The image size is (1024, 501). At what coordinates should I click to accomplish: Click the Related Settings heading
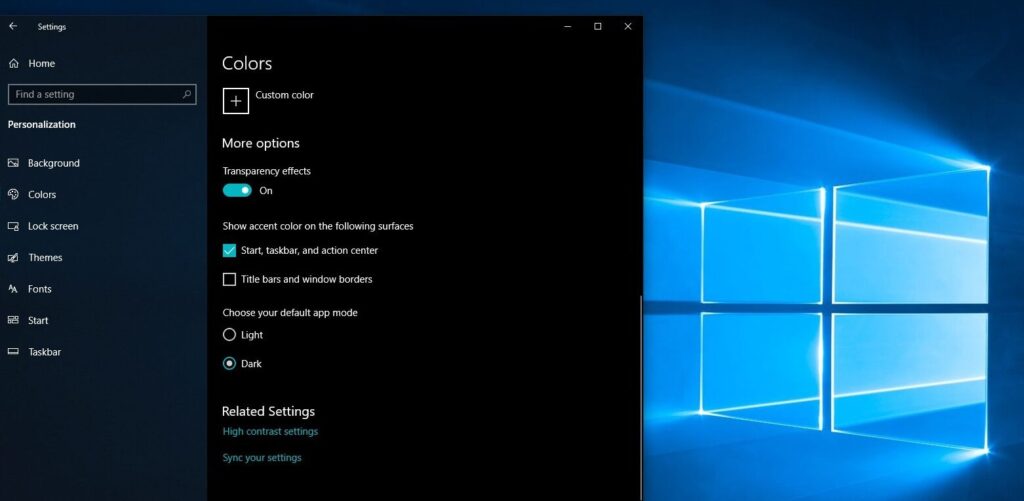pyautogui.click(x=268, y=411)
